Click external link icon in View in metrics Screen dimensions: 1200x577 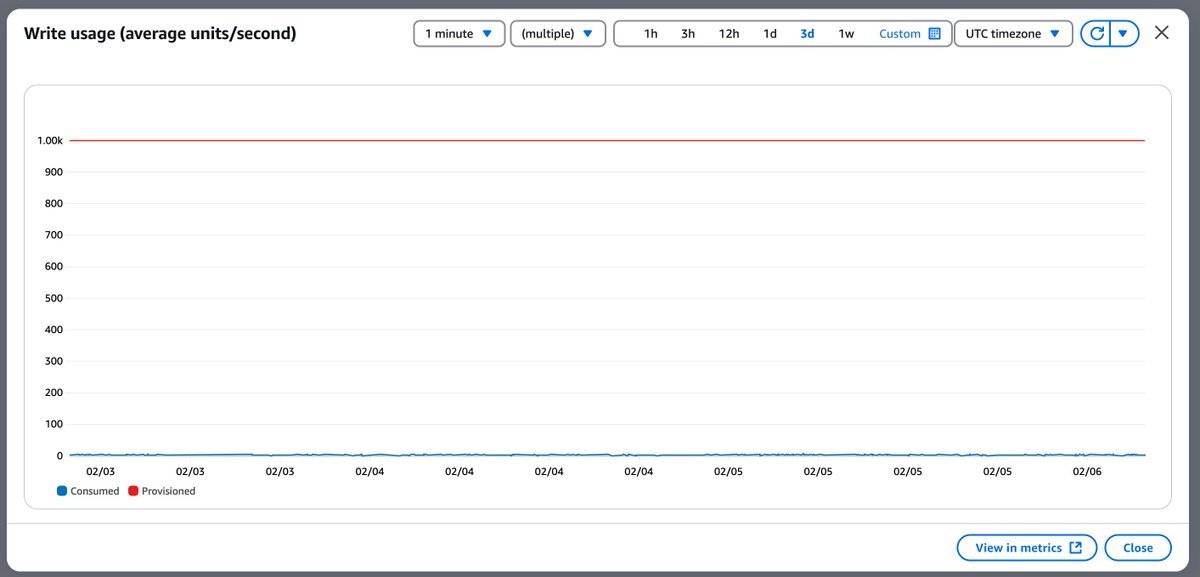[1076, 548]
